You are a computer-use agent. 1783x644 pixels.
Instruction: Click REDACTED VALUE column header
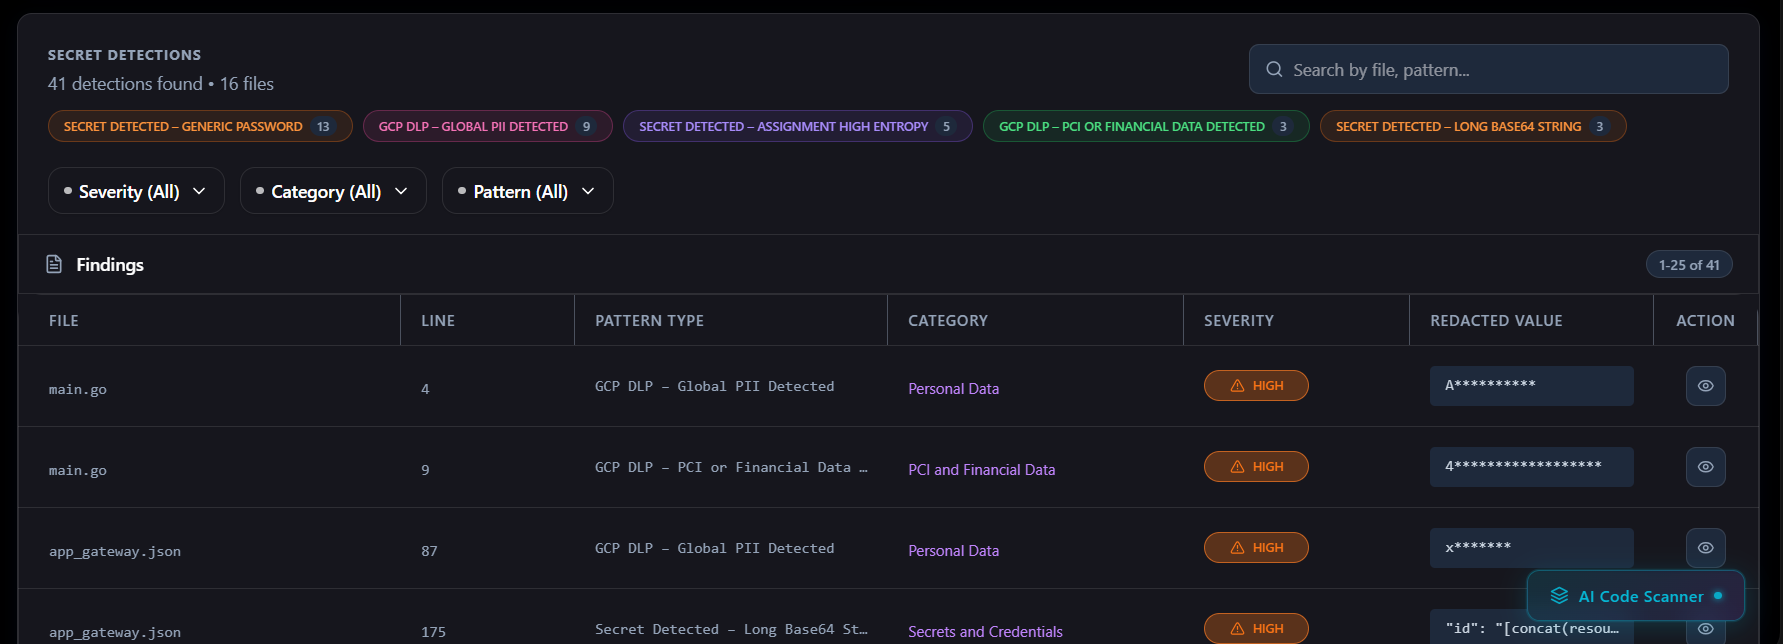1496,321
